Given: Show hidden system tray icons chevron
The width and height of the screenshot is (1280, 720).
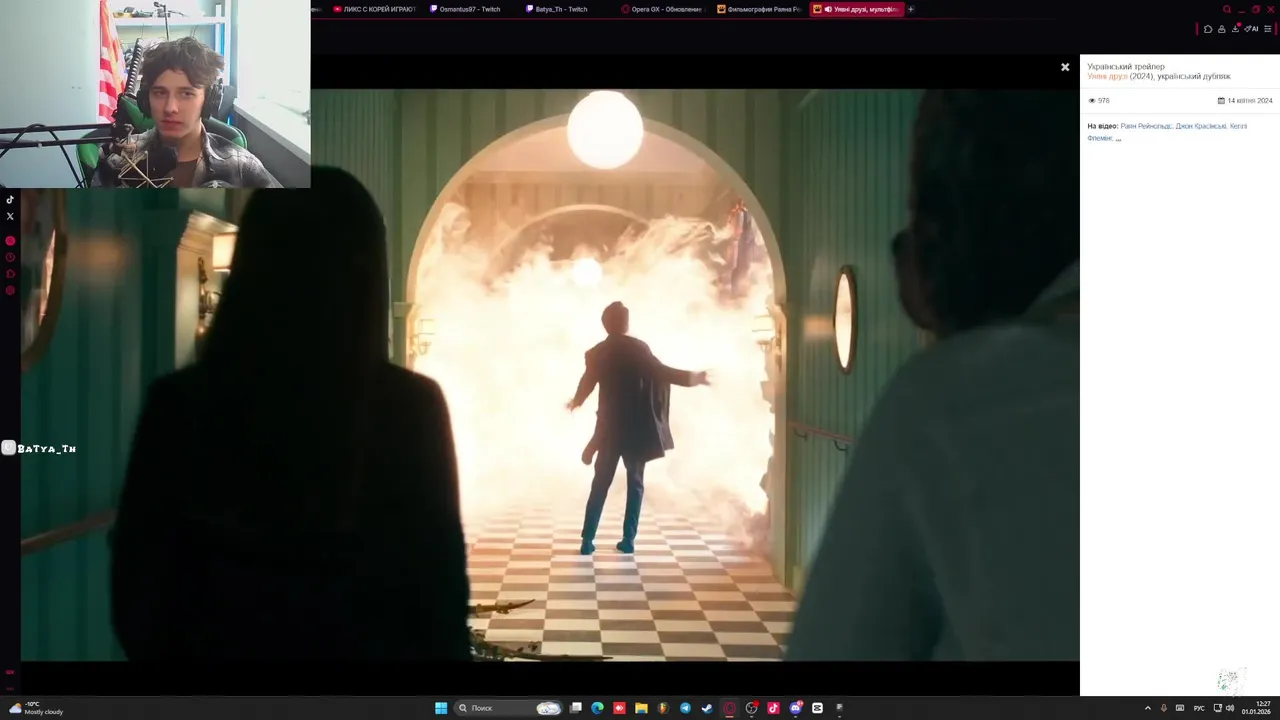Looking at the screenshot, I should 1147,708.
